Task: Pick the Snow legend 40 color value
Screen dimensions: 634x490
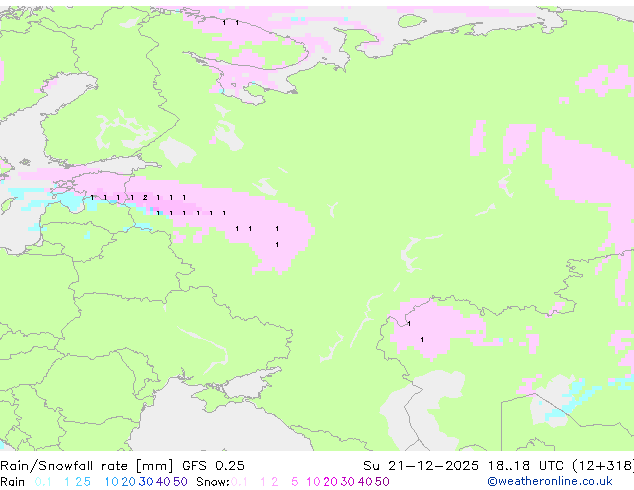Action: pyautogui.click(x=365, y=482)
